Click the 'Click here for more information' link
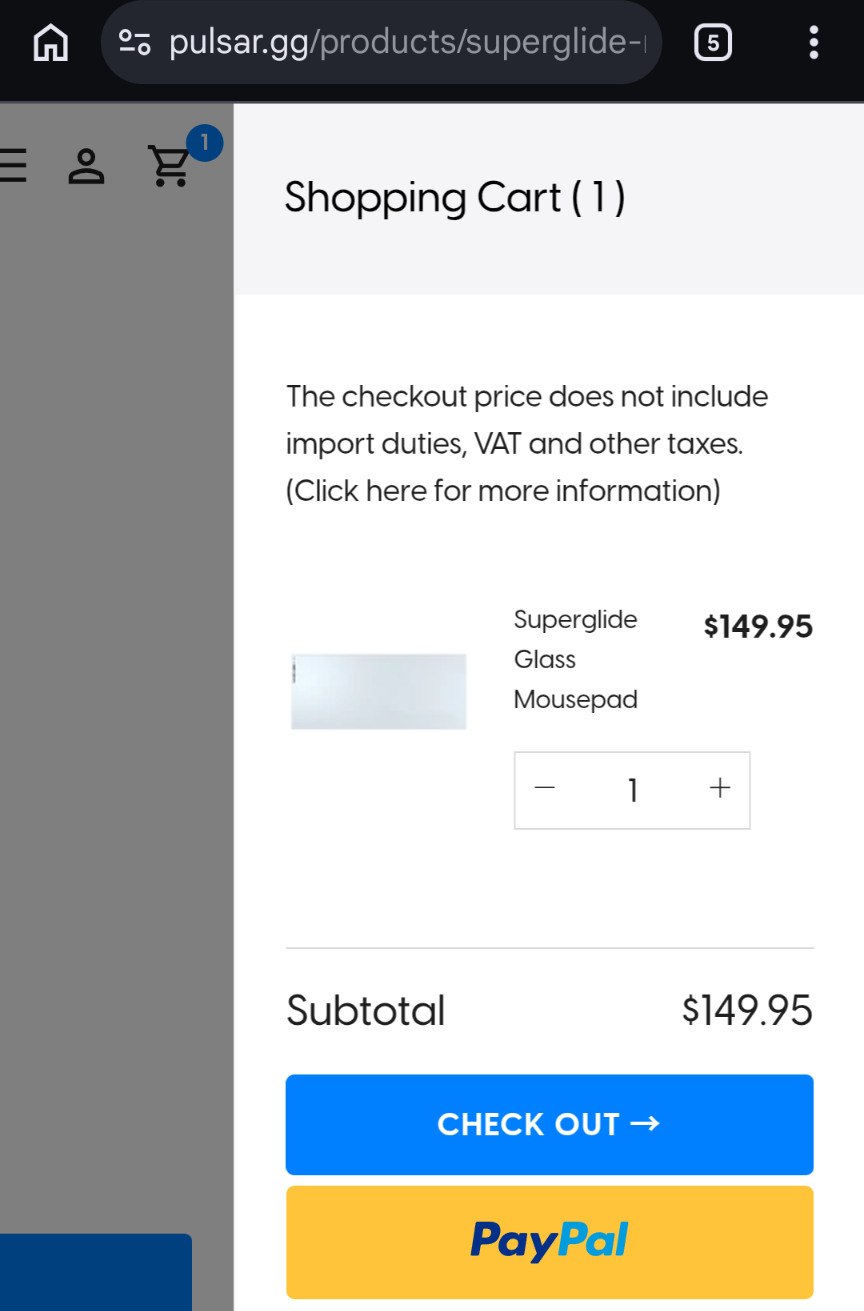This screenshot has height=1311, width=864. click(x=503, y=491)
